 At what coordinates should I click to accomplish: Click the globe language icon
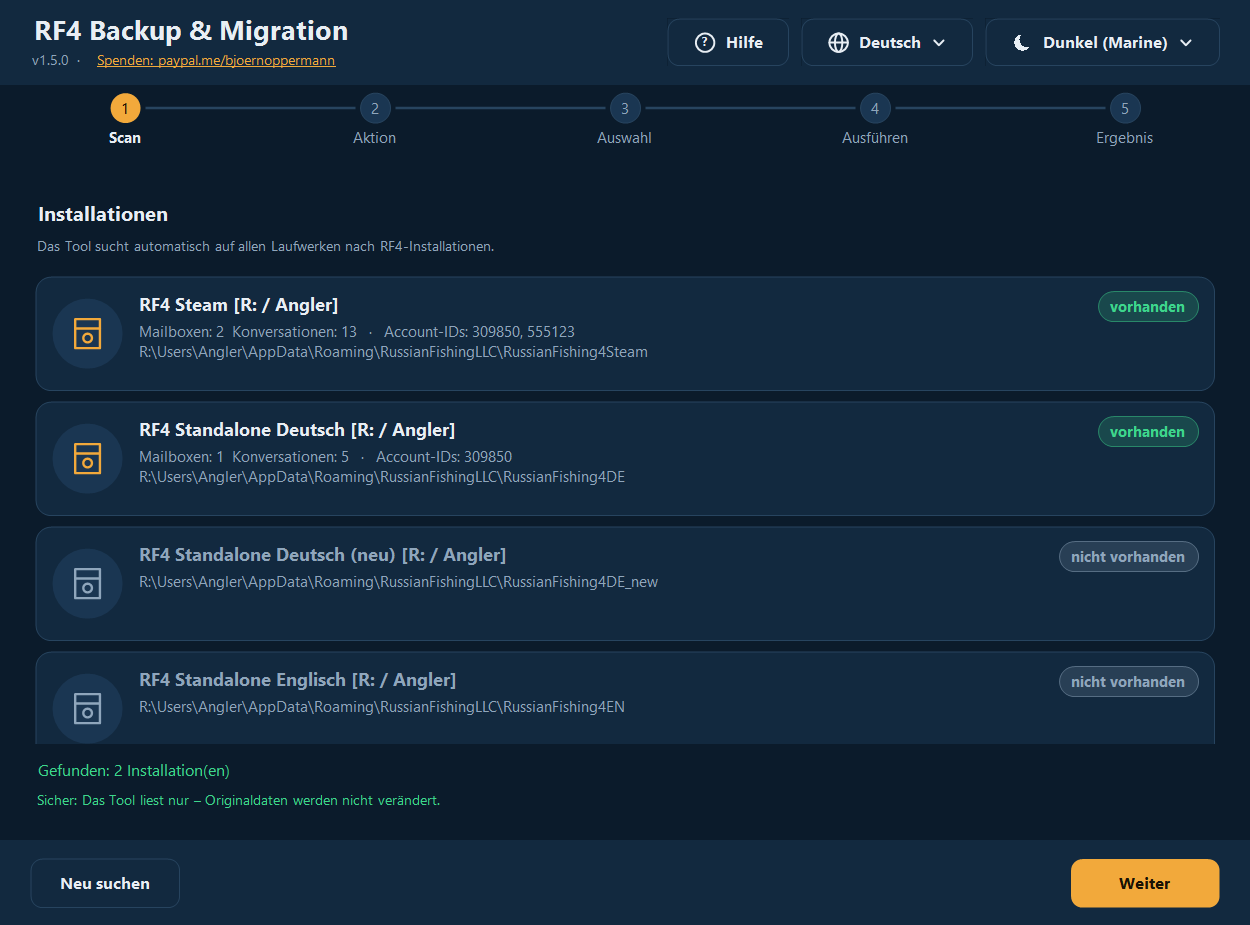pos(839,43)
